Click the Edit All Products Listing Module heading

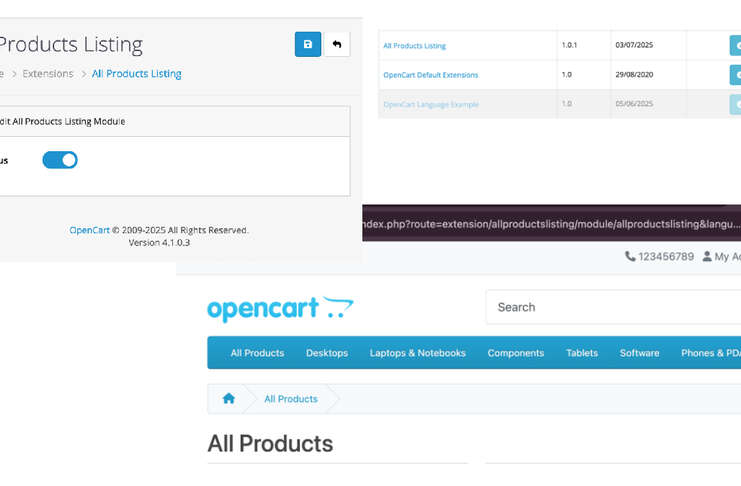pyautogui.click(x=62, y=122)
